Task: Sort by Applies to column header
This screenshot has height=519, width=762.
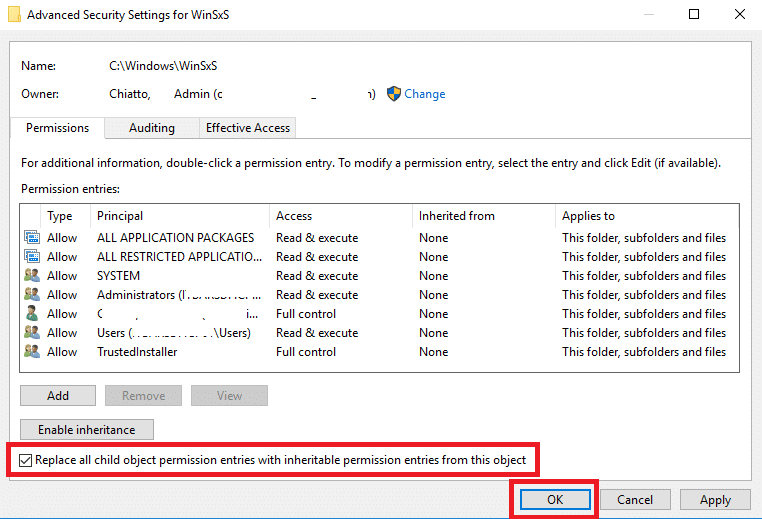Action: (x=647, y=216)
